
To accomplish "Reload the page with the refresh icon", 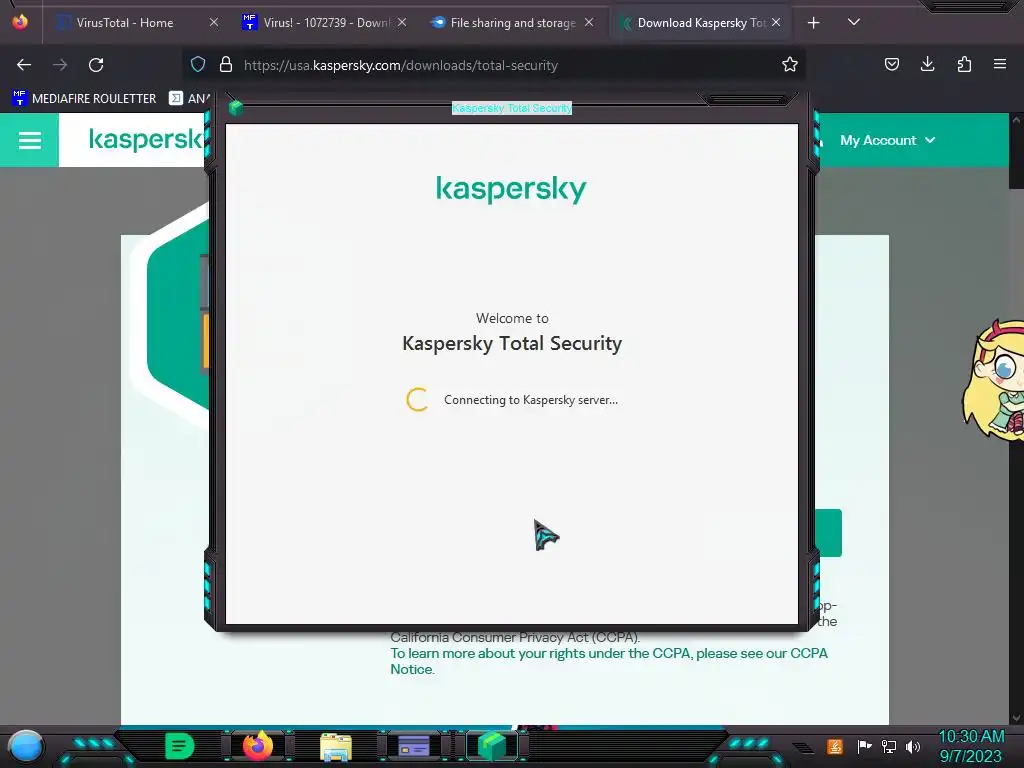I will (96, 65).
